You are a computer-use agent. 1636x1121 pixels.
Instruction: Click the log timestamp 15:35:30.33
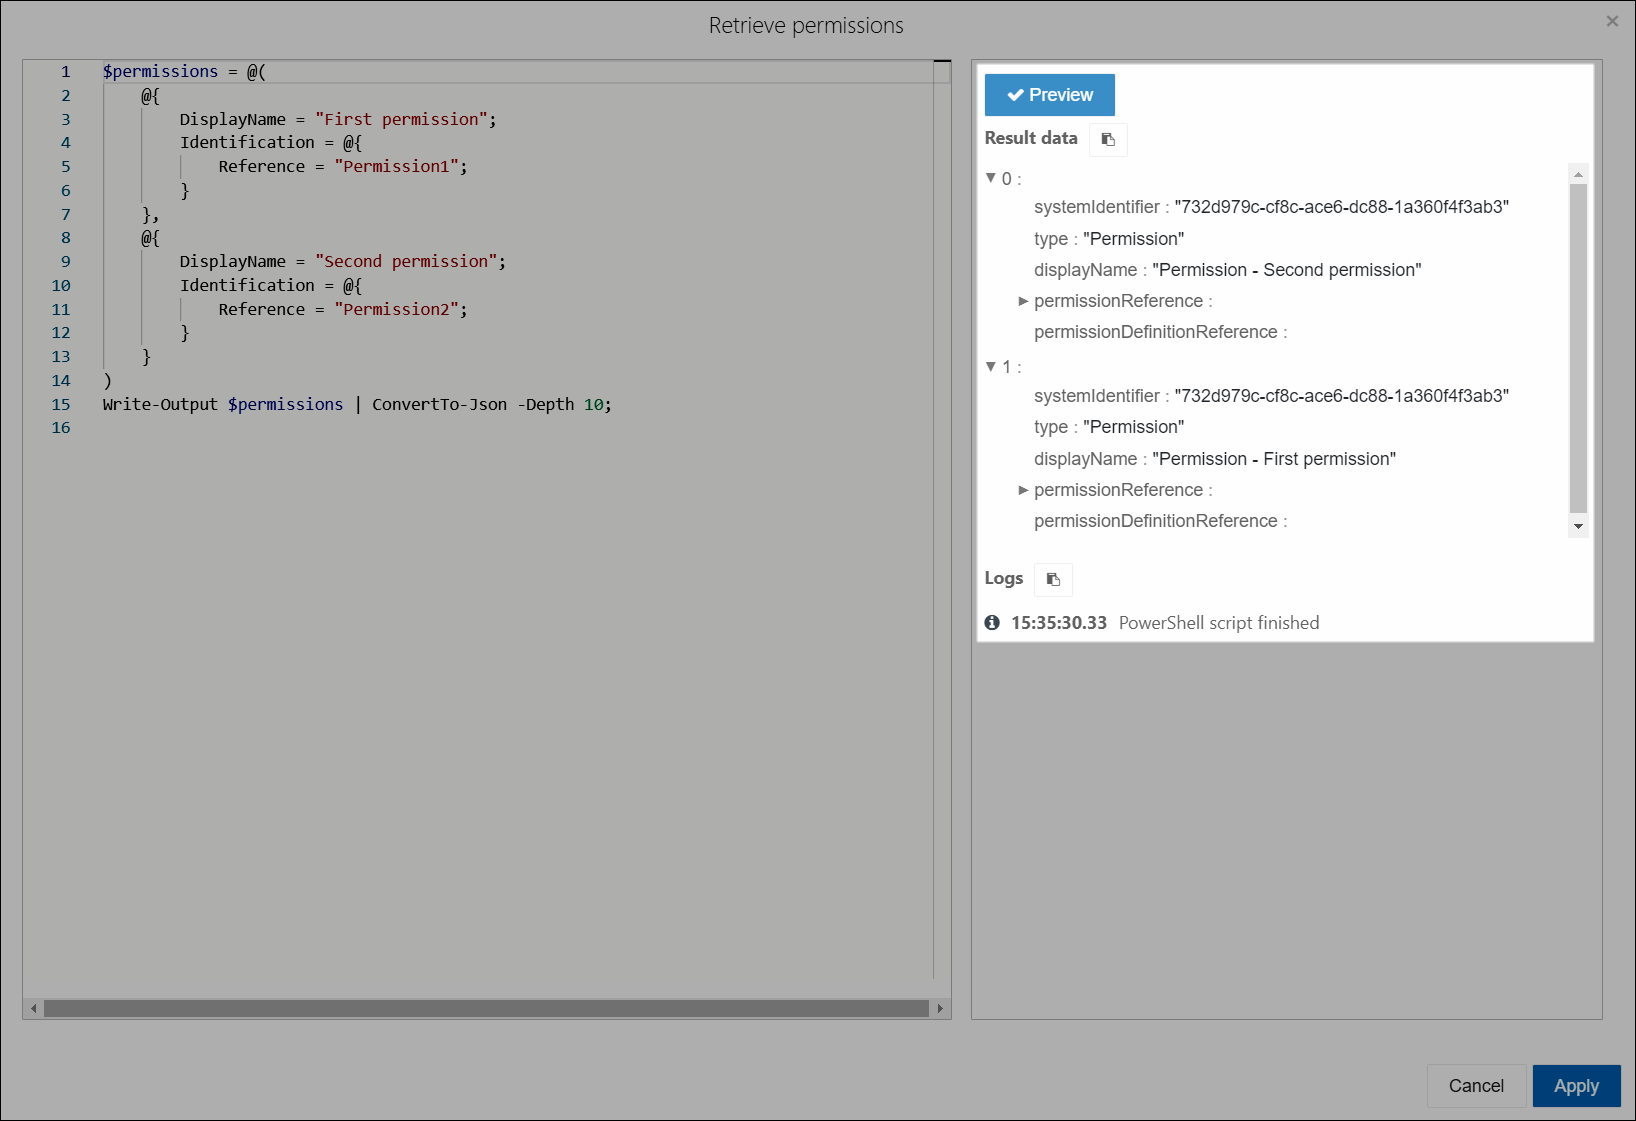(x=1059, y=623)
